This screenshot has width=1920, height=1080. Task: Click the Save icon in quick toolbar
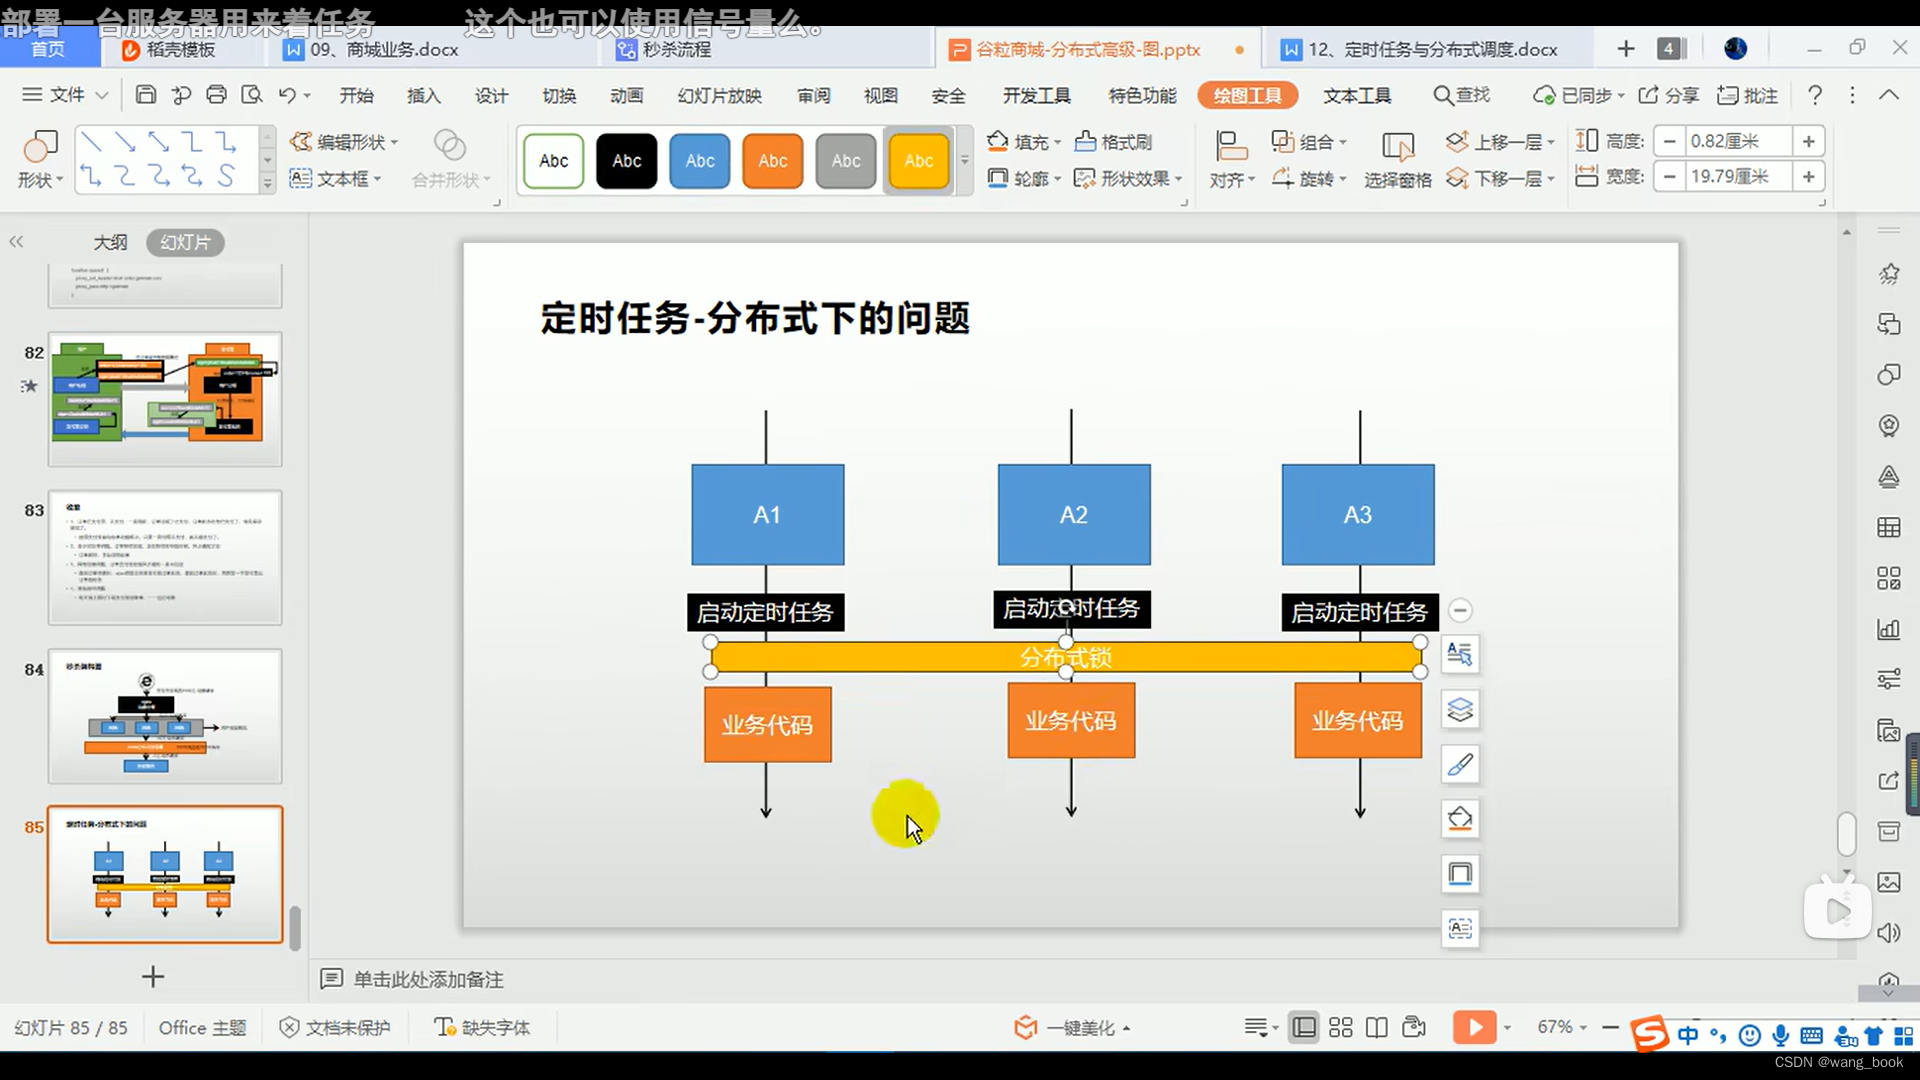tap(146, 95)
